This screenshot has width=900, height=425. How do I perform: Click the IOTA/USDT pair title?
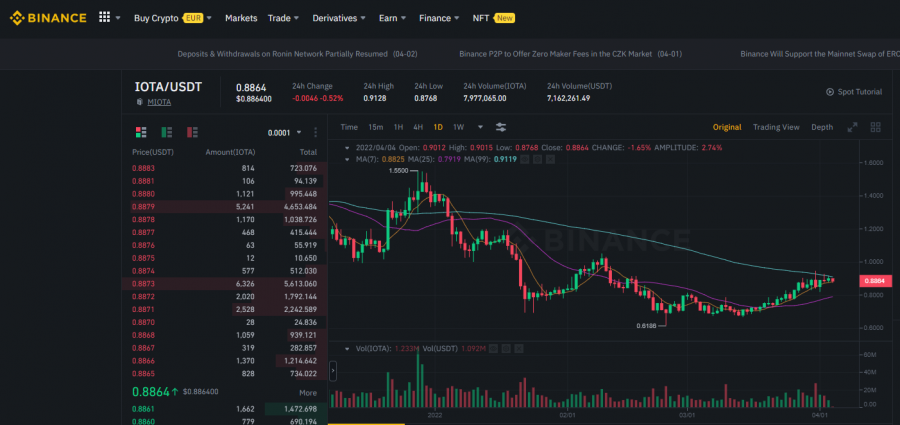168,87
